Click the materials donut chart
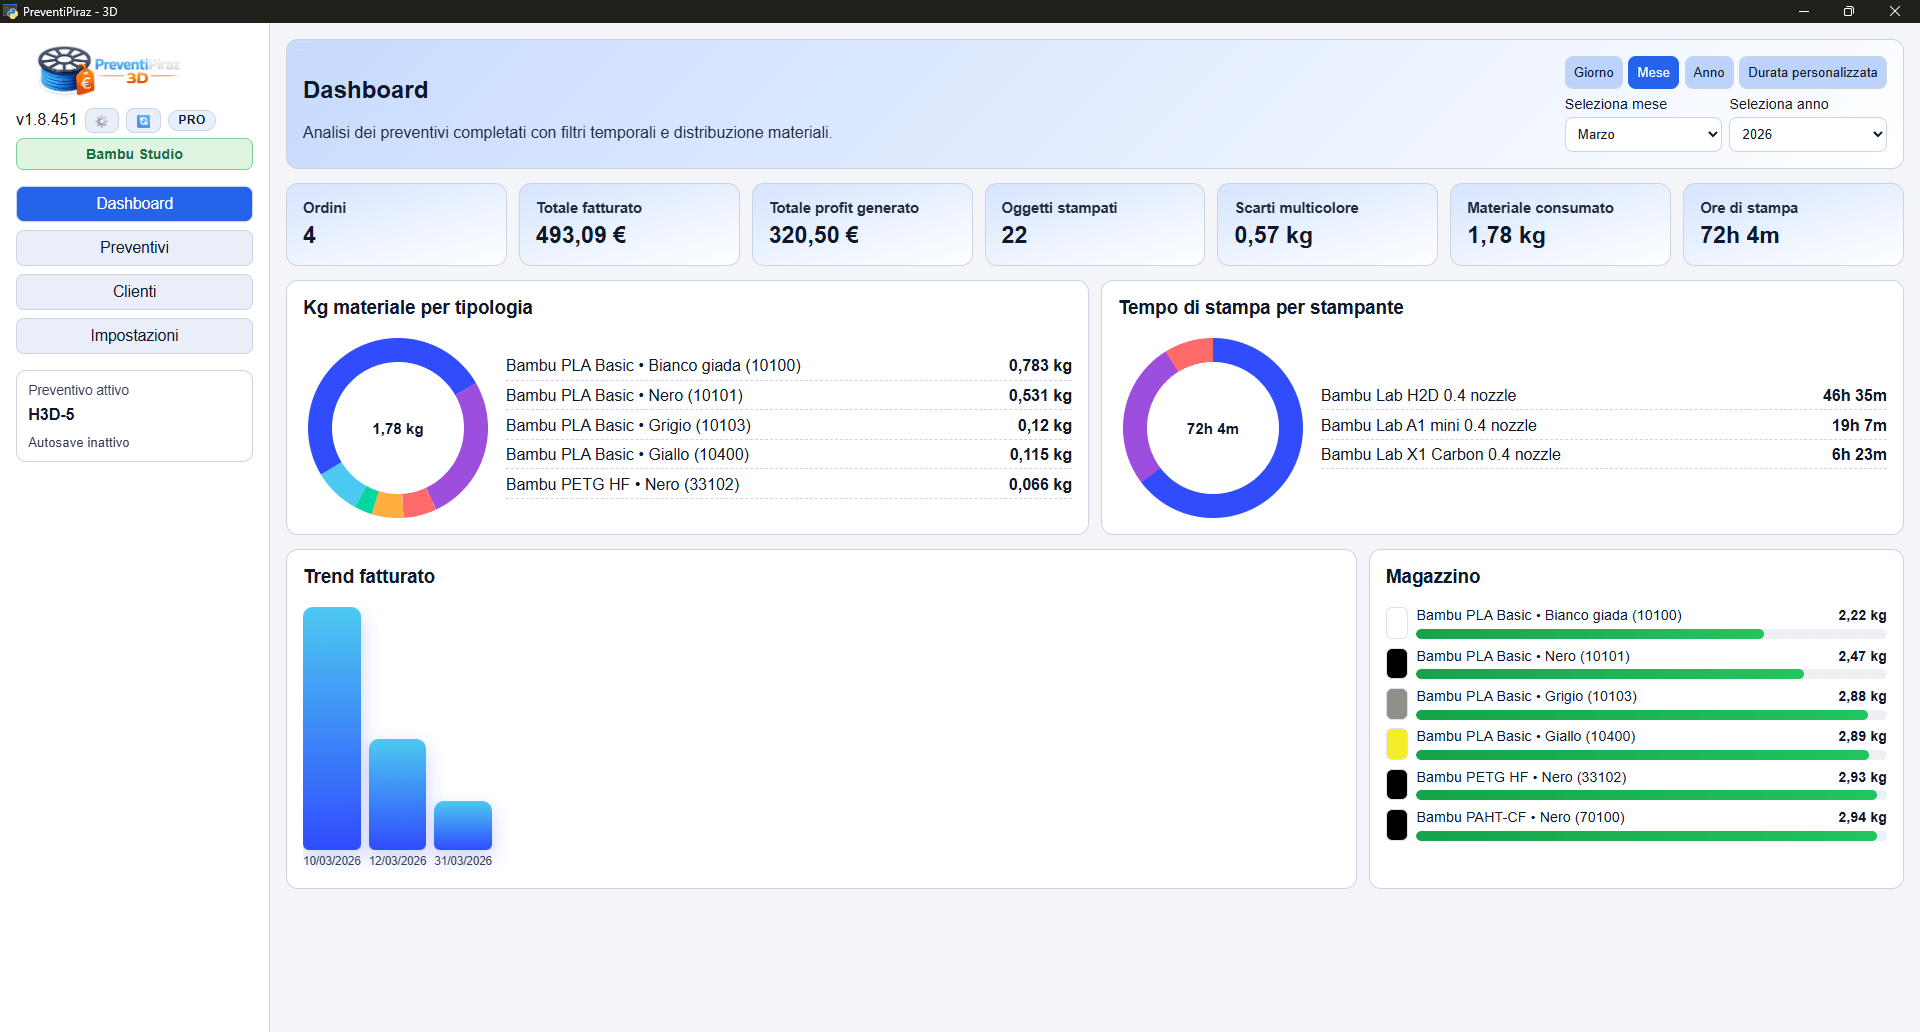1920x1032 pixels. pos(398,428)
